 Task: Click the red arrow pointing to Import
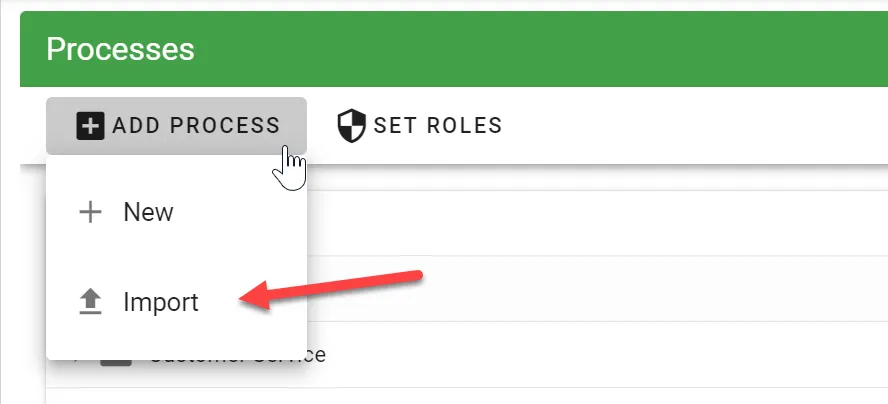point(331,290)
